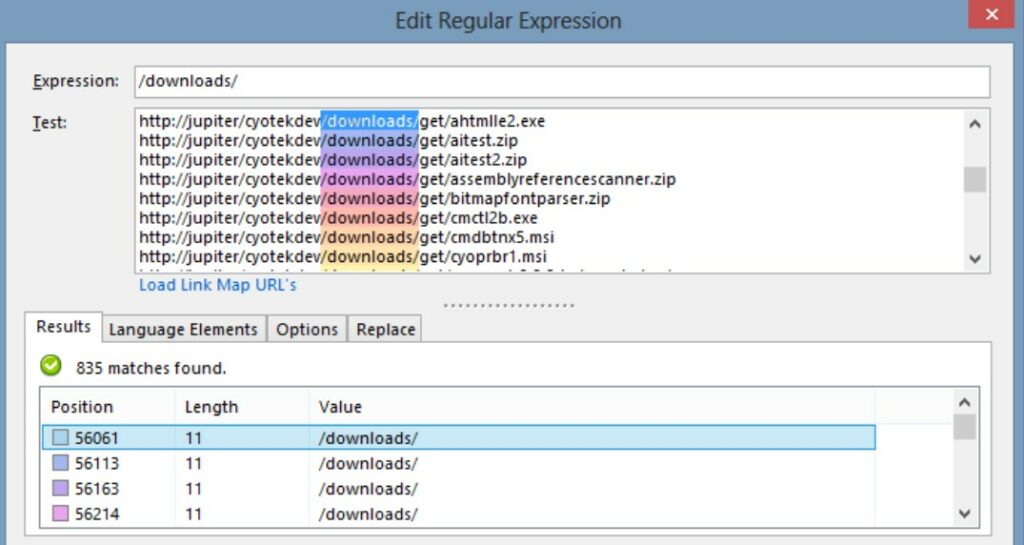Select the color swatch for position 56163

[x=60, y=489]
